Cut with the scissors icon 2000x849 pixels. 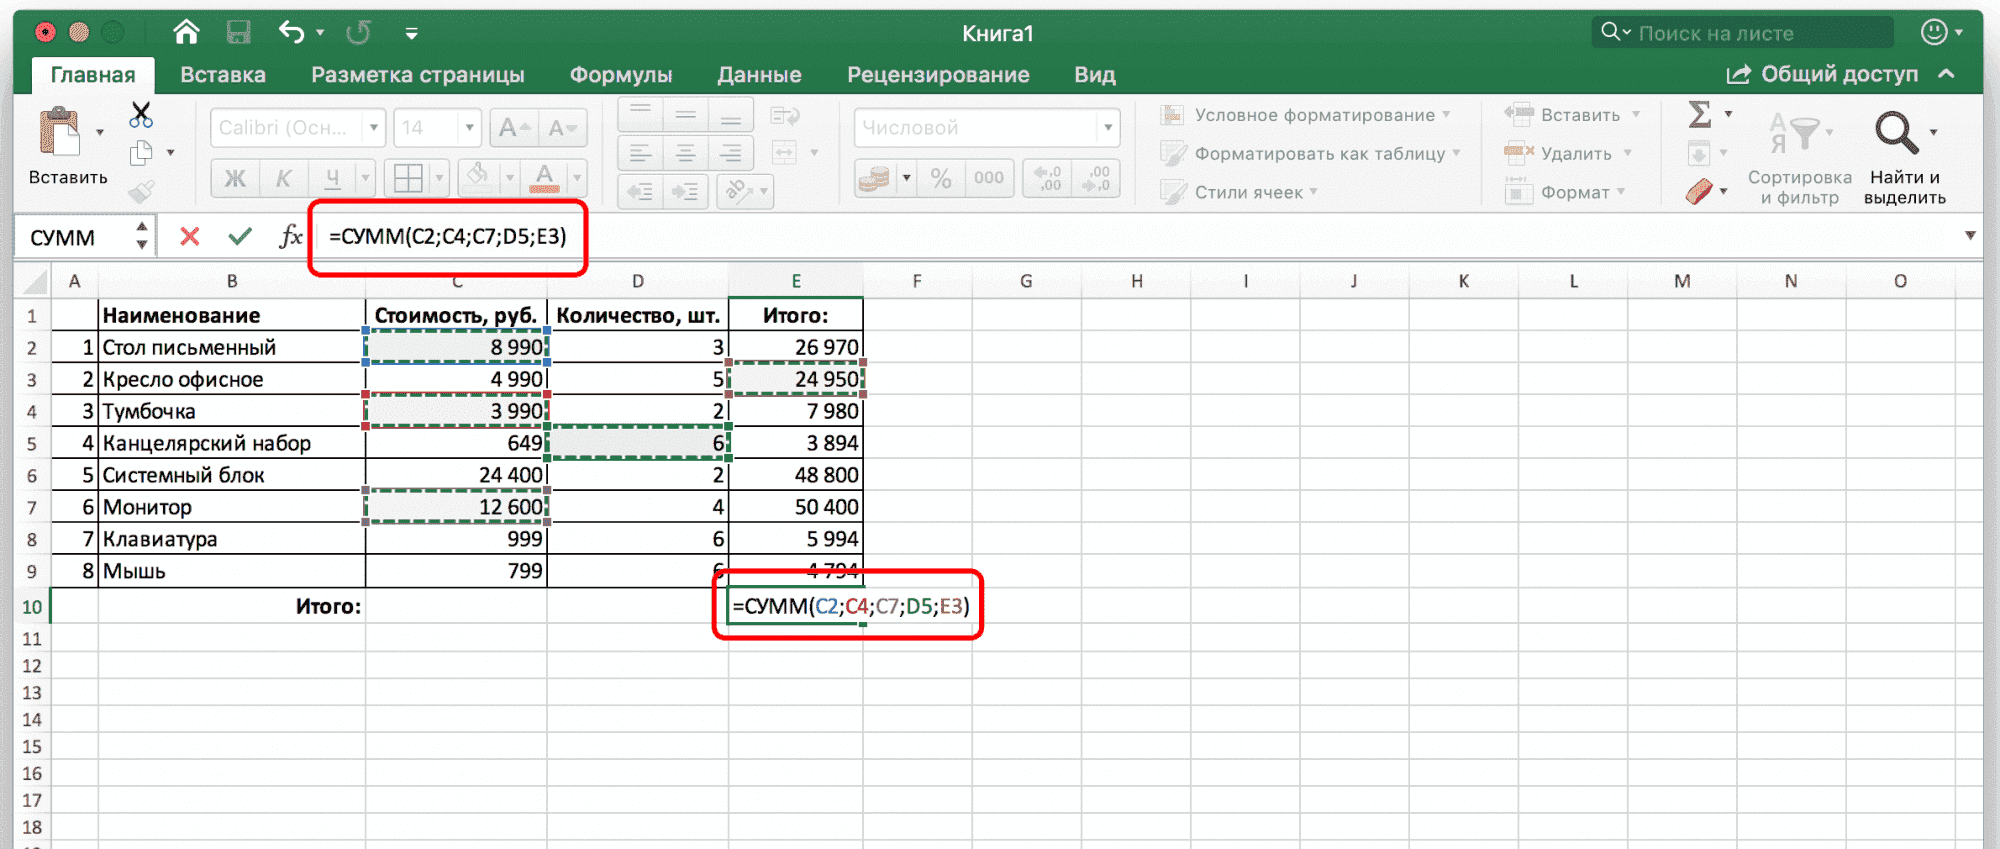141,115
